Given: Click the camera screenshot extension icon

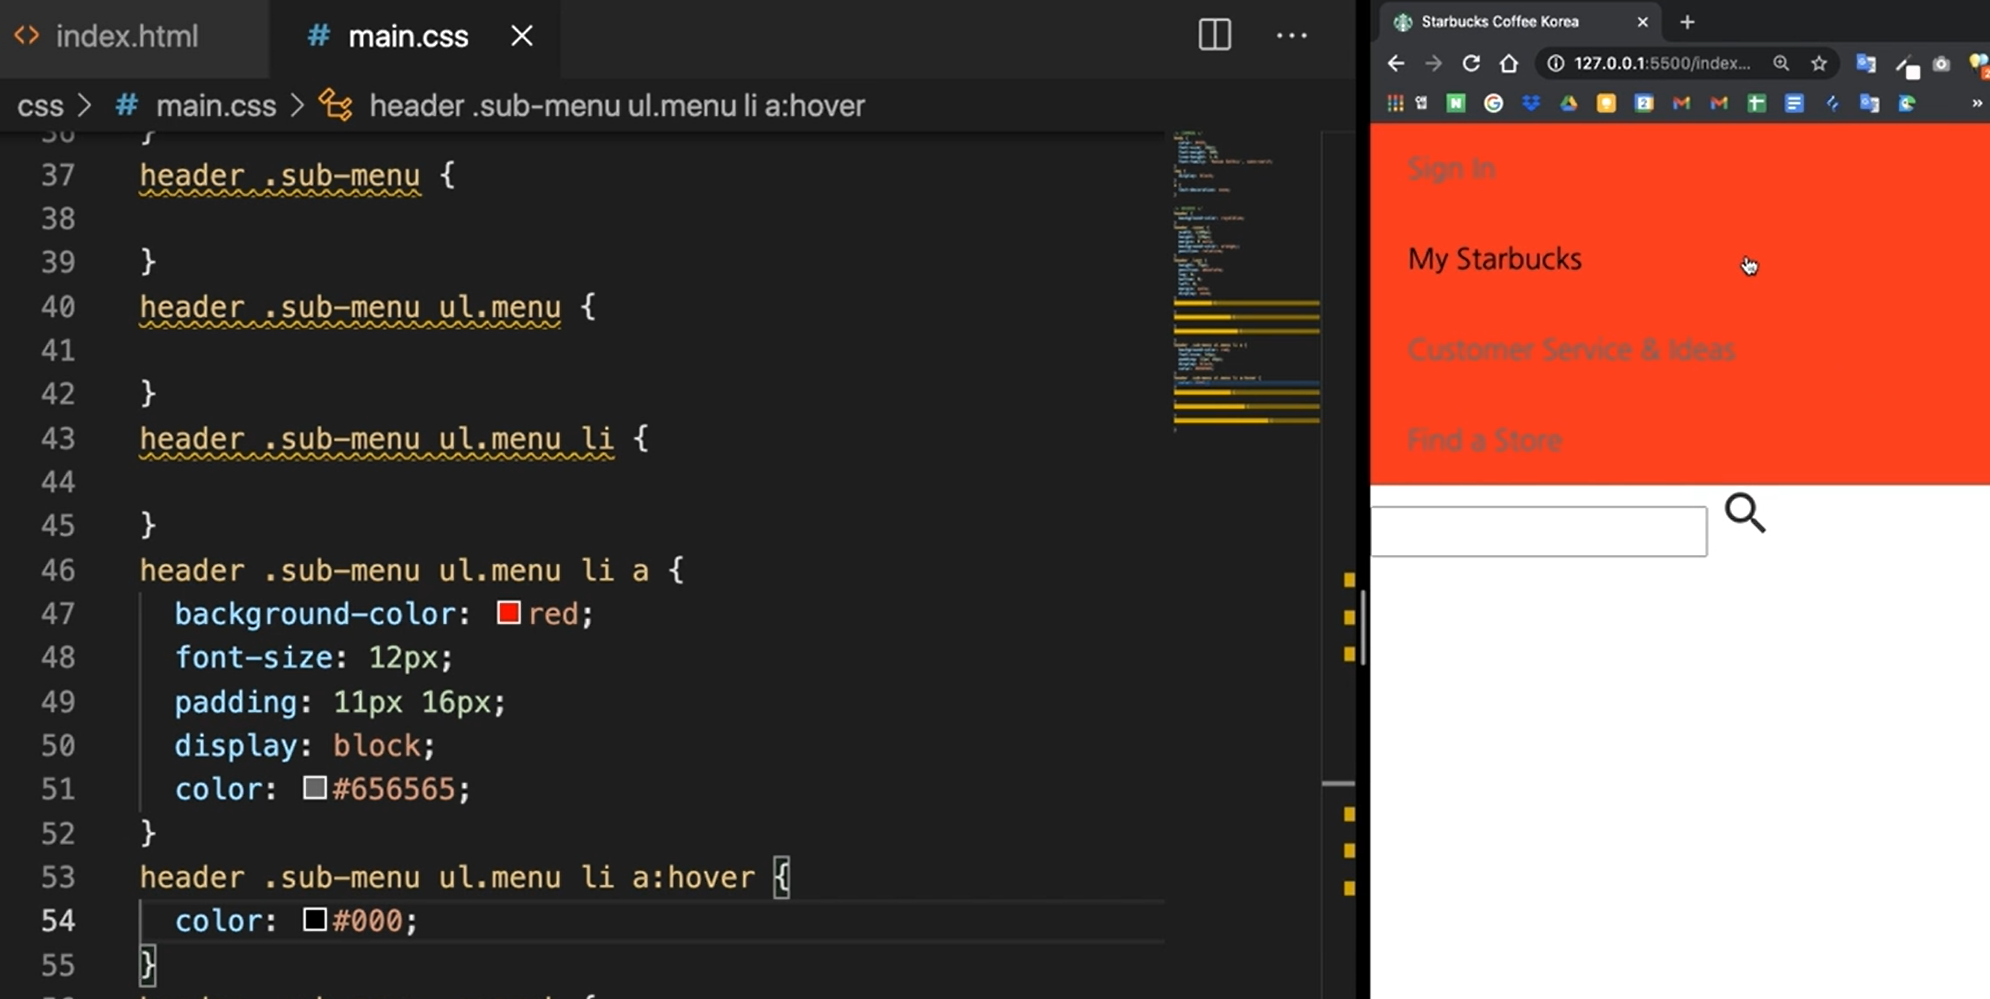Looking at the screenshot, I should tap(1941, 63).
